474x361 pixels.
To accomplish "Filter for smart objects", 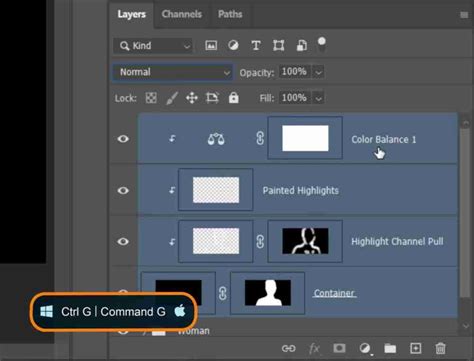I will pyautogui.click(x=302, y=45).
